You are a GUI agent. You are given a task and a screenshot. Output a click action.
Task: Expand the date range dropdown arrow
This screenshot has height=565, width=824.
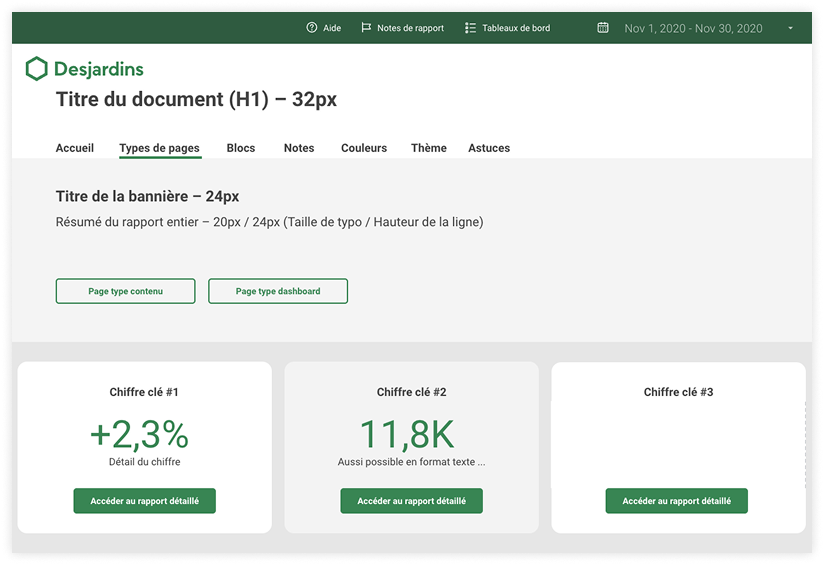point(790,28)
